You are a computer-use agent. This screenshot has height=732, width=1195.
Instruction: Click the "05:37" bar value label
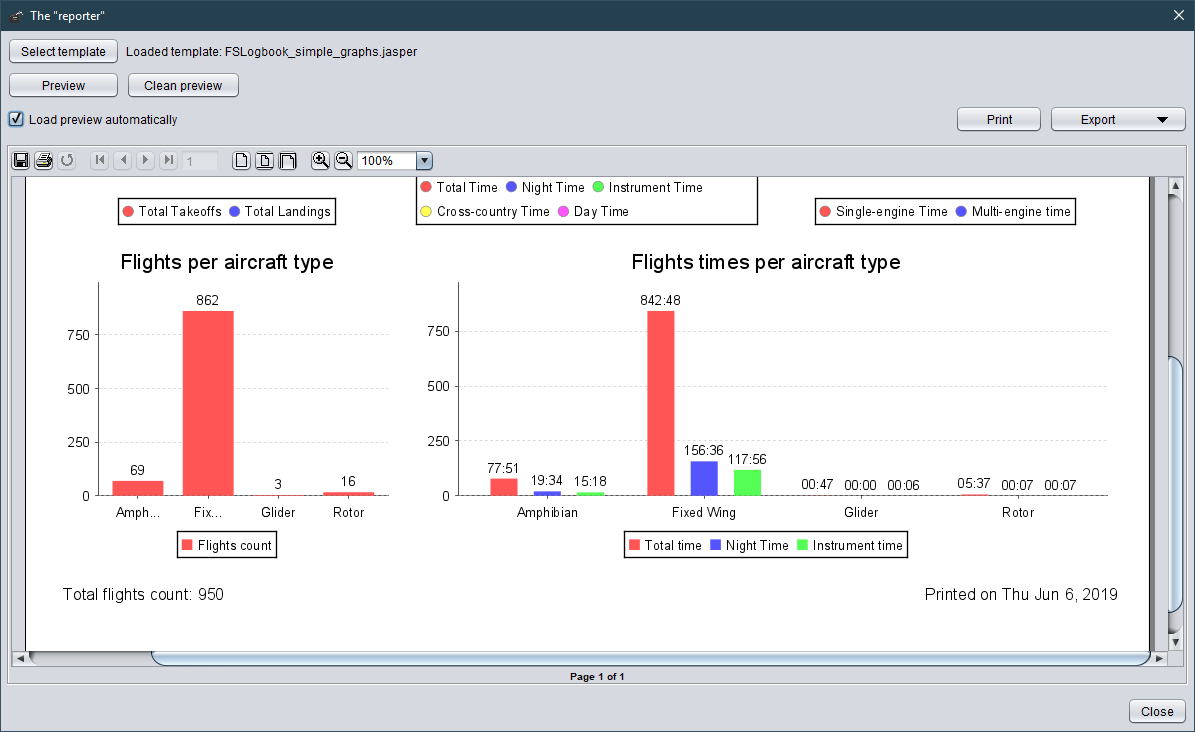point(973,483)
